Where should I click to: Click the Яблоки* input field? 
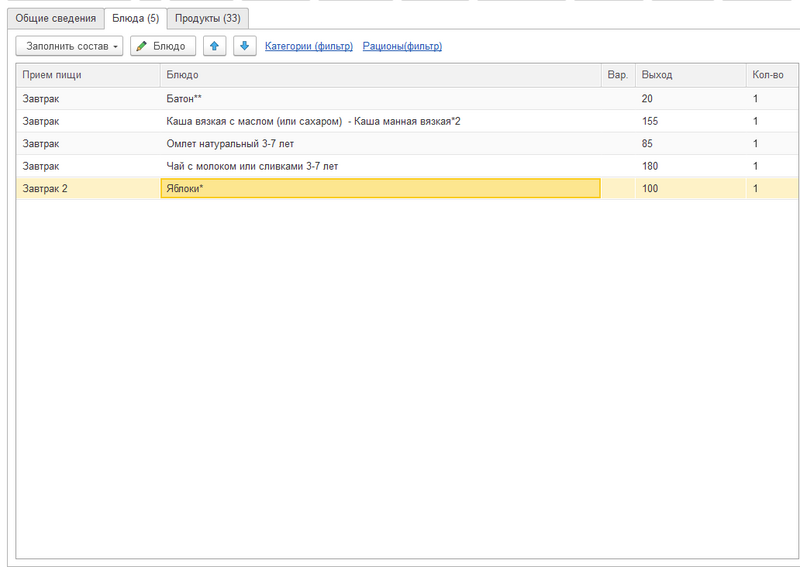[380, 188]
